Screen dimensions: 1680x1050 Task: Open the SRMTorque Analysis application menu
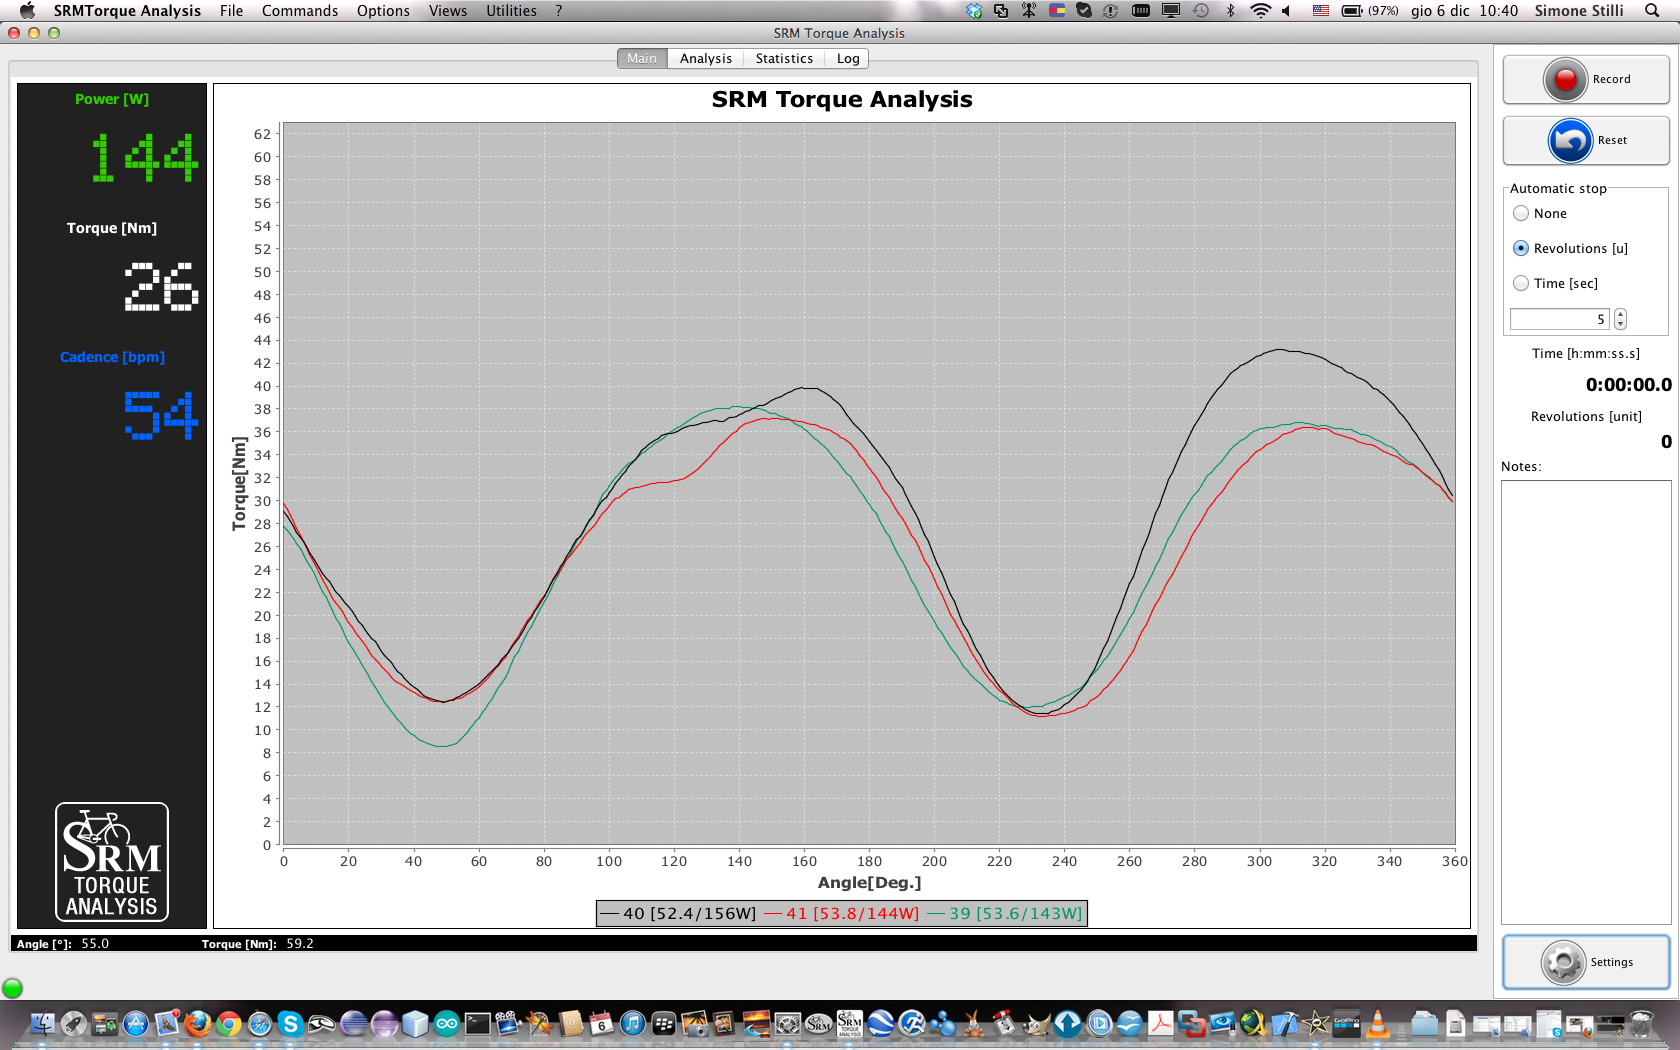[x=127, y=11]
